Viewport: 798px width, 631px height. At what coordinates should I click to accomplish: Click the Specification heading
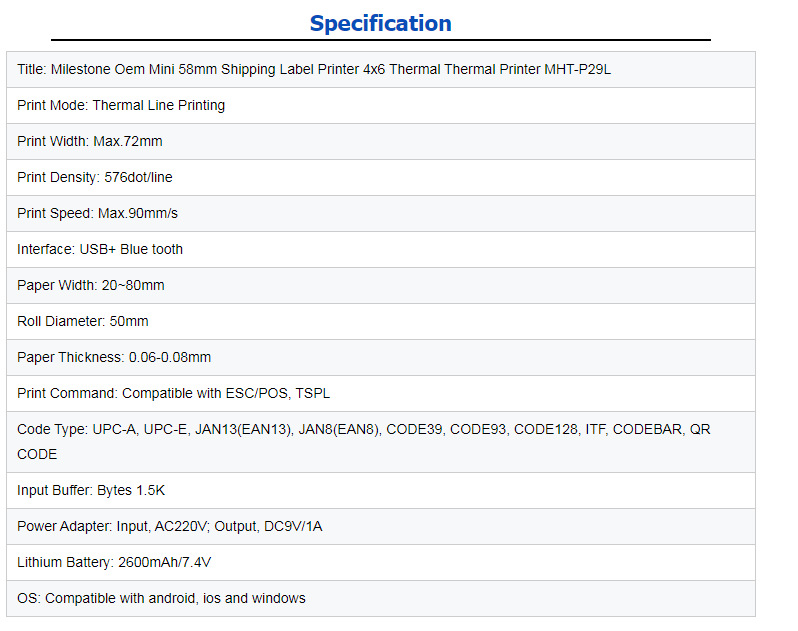(380, 23)
